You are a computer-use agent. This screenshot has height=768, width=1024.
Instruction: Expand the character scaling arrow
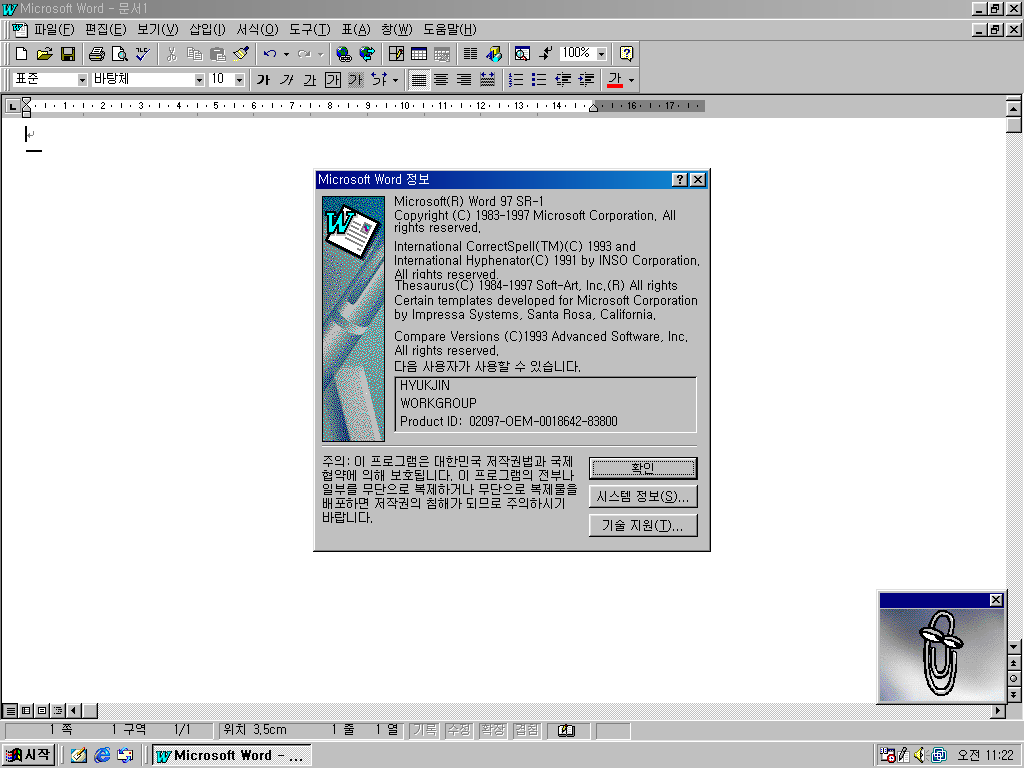[395, 80]
